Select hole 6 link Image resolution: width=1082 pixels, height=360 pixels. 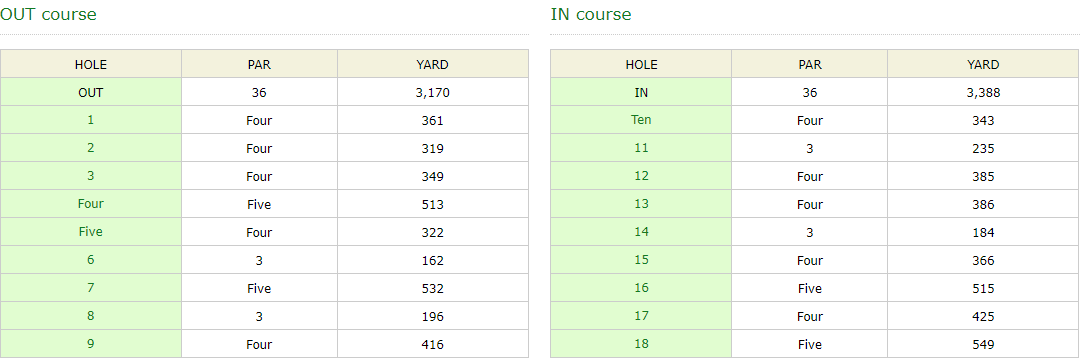tap(90, 260)
